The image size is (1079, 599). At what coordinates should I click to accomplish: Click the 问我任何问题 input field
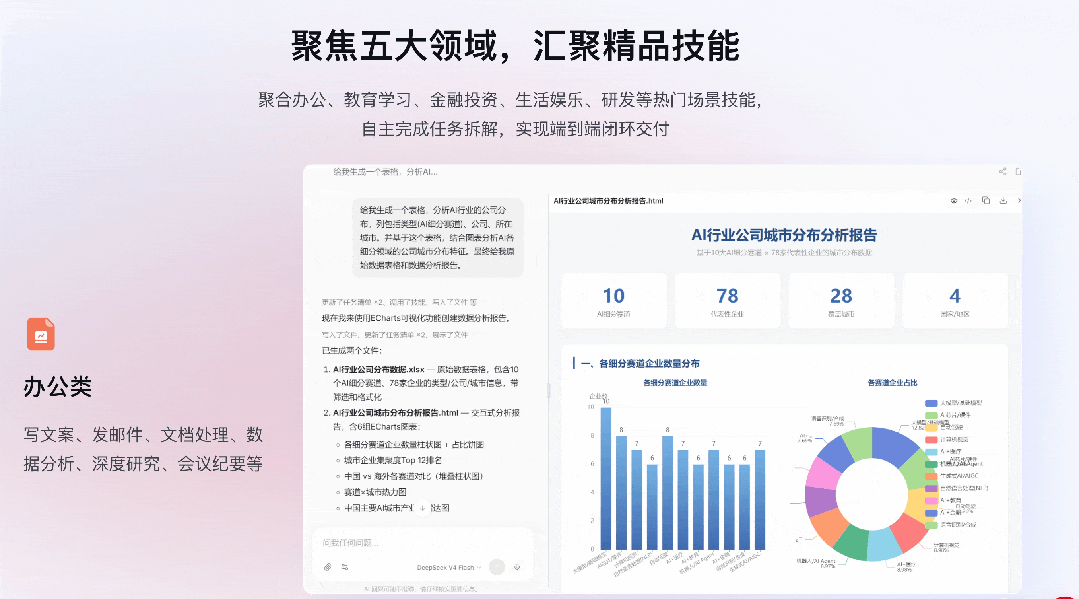point(423,543)
